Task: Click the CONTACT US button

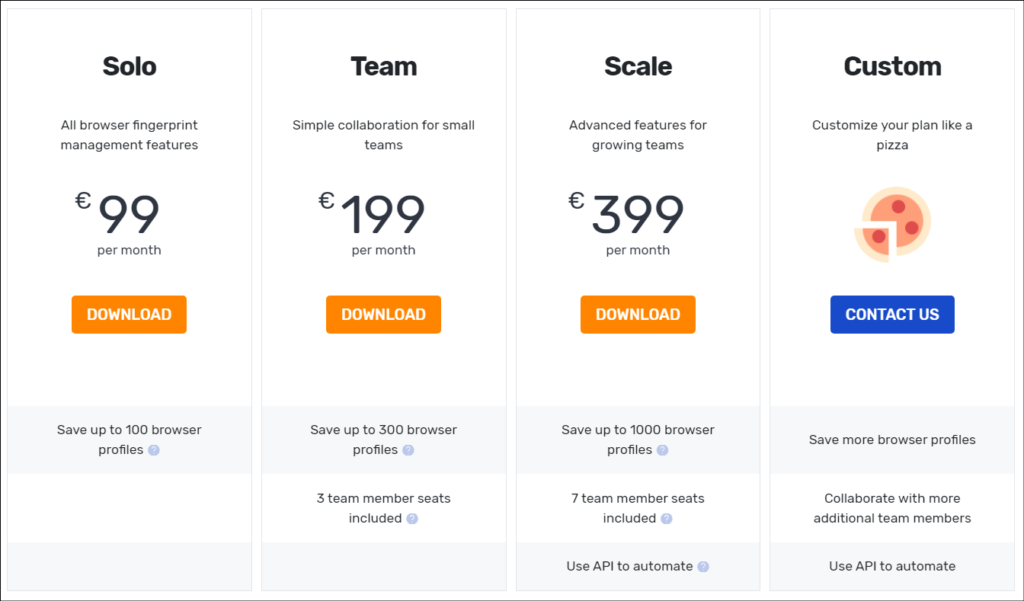Action: pos(892,314)
